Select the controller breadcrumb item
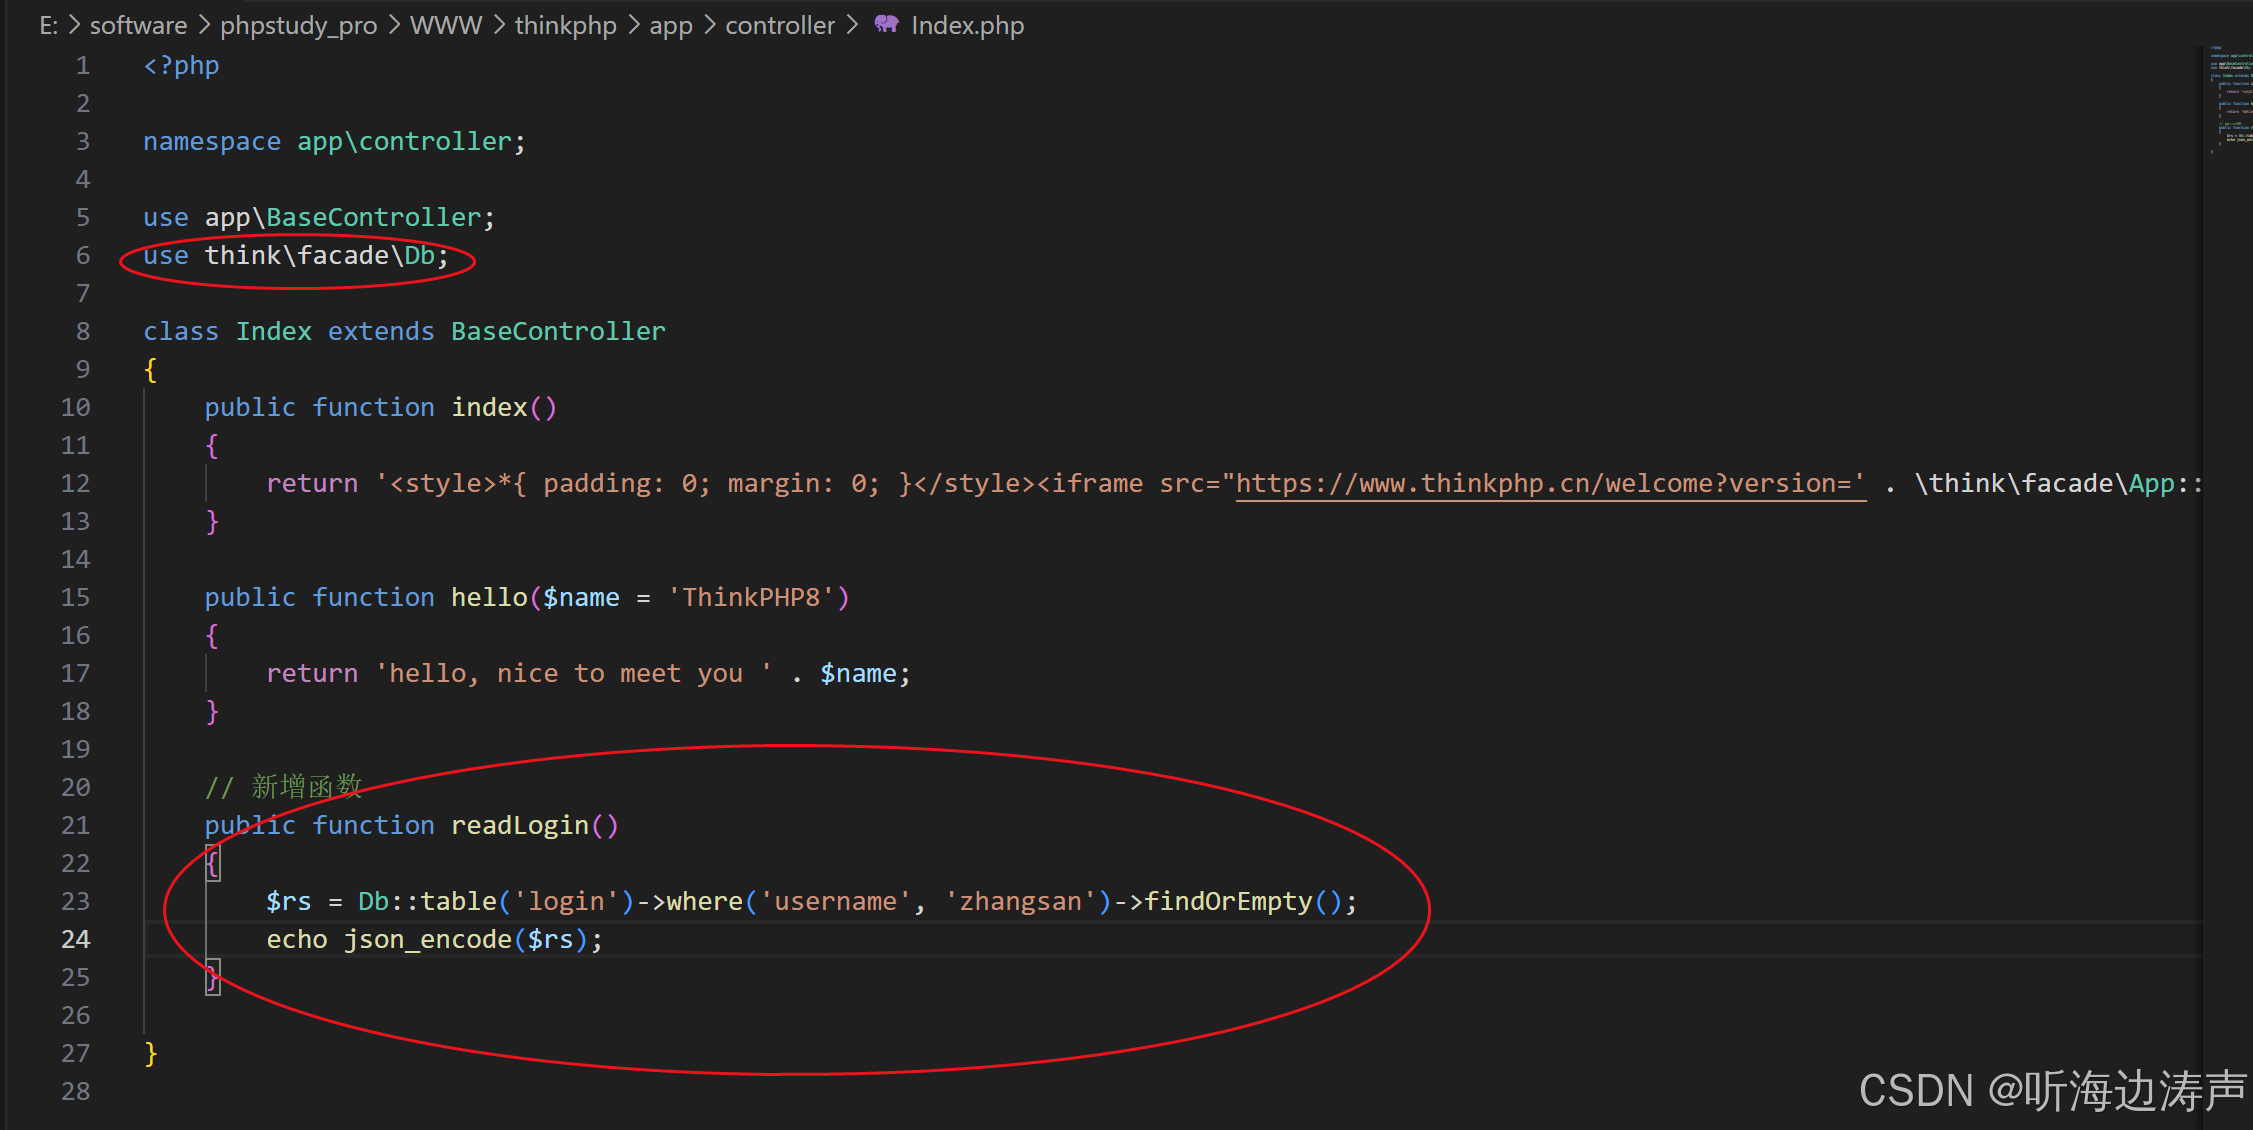The height and width of the screenshot is (1130, 2253). 780,25
